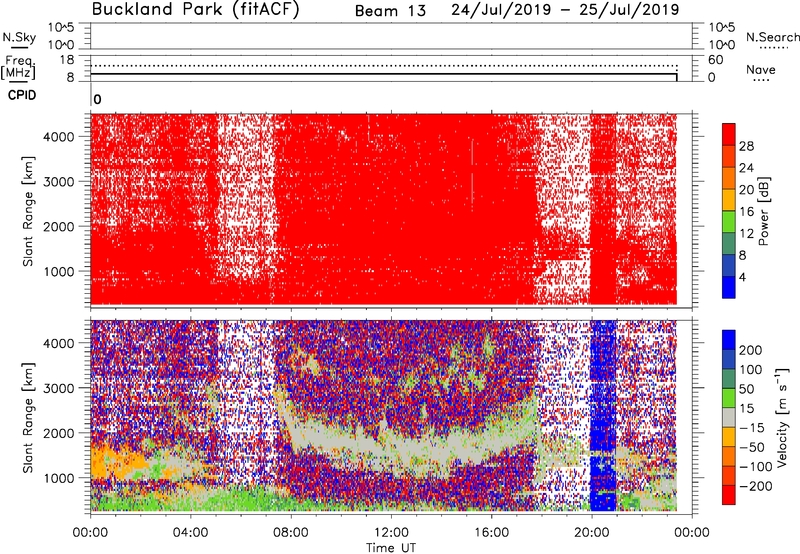Click the '10^0' tick beside N.Search
The width and height of the screenshot is (800, 554).
[x=722, y=45]
